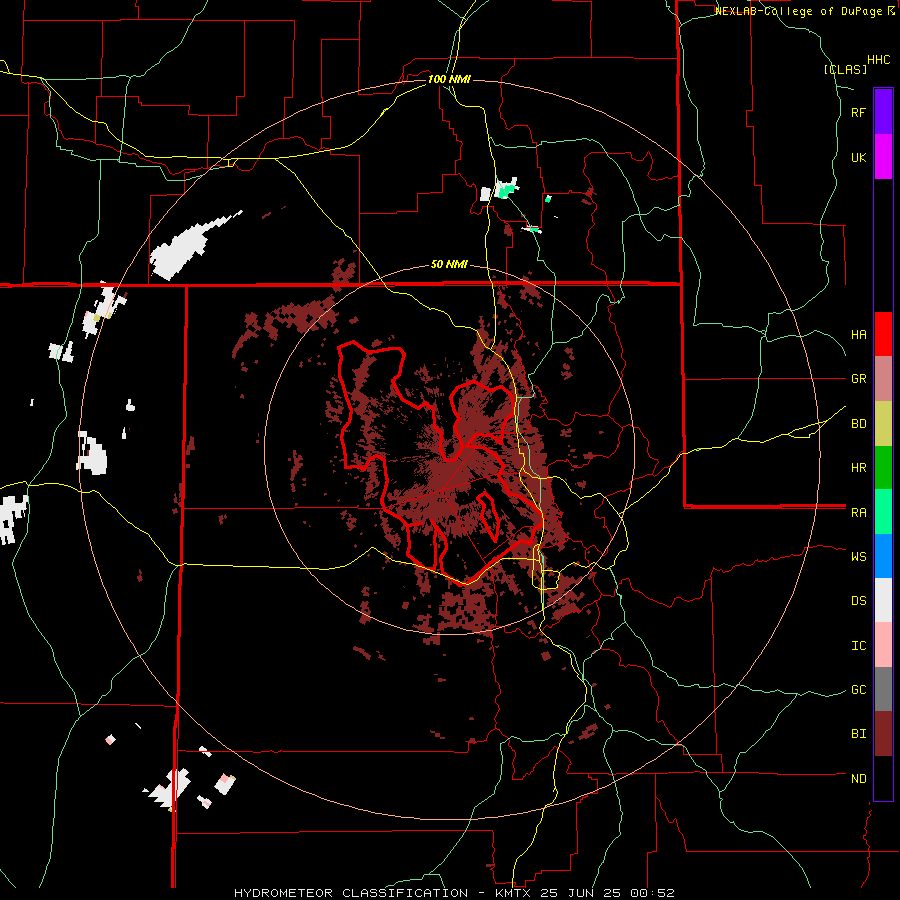Image resolution: width=900 pixels, height=900 pixels.
Task: Click the ND black legend swatch
Action: point(883,778)
